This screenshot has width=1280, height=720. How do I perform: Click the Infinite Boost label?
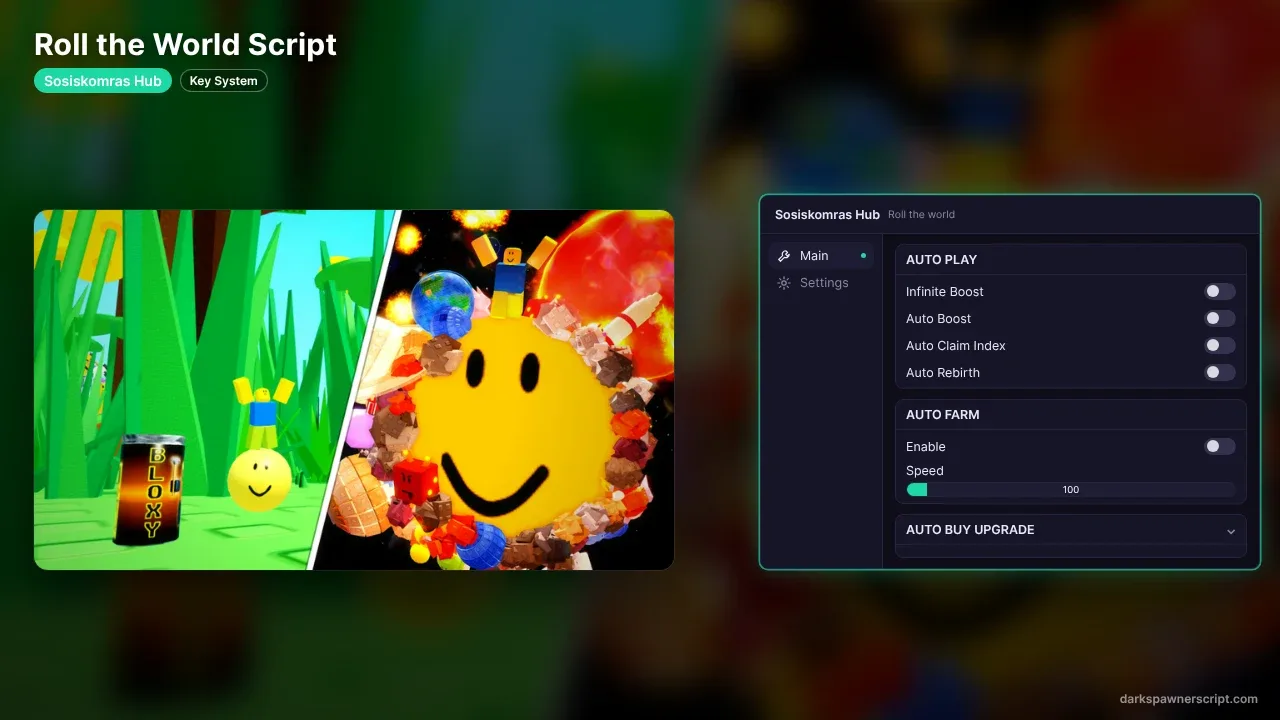point(945,292)
